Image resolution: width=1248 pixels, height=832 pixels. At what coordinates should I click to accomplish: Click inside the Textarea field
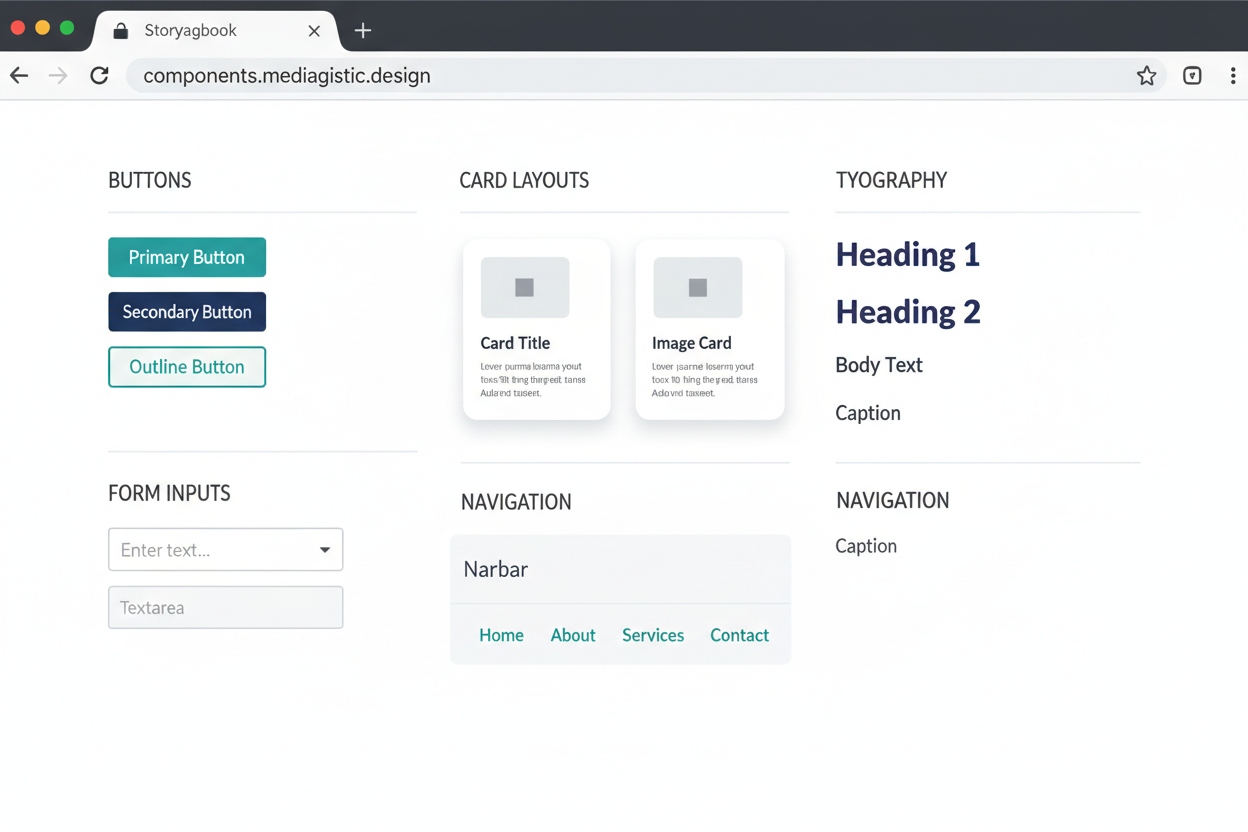pos(225,607)
